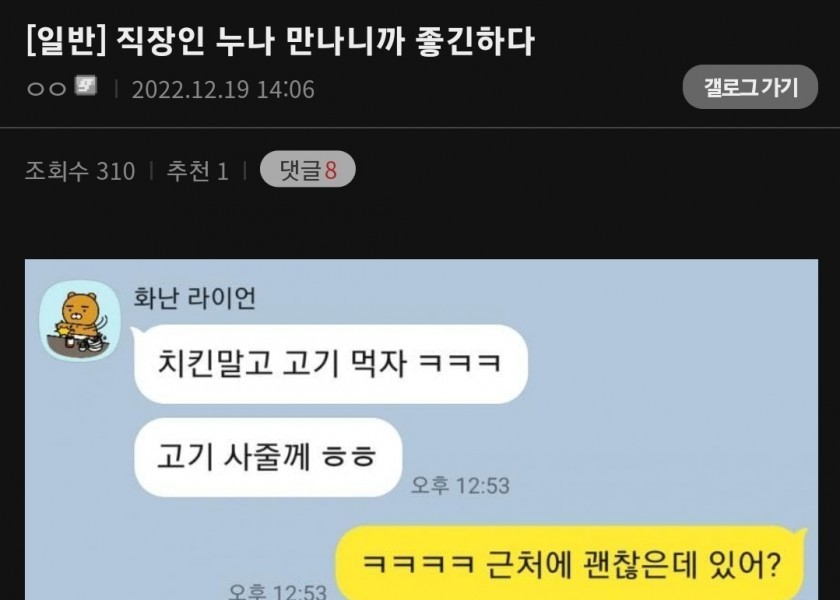The image size is (840, 600).
Task: Click the Ryan profile avatar
Action: pyautogui.click(x=80, y=321)
